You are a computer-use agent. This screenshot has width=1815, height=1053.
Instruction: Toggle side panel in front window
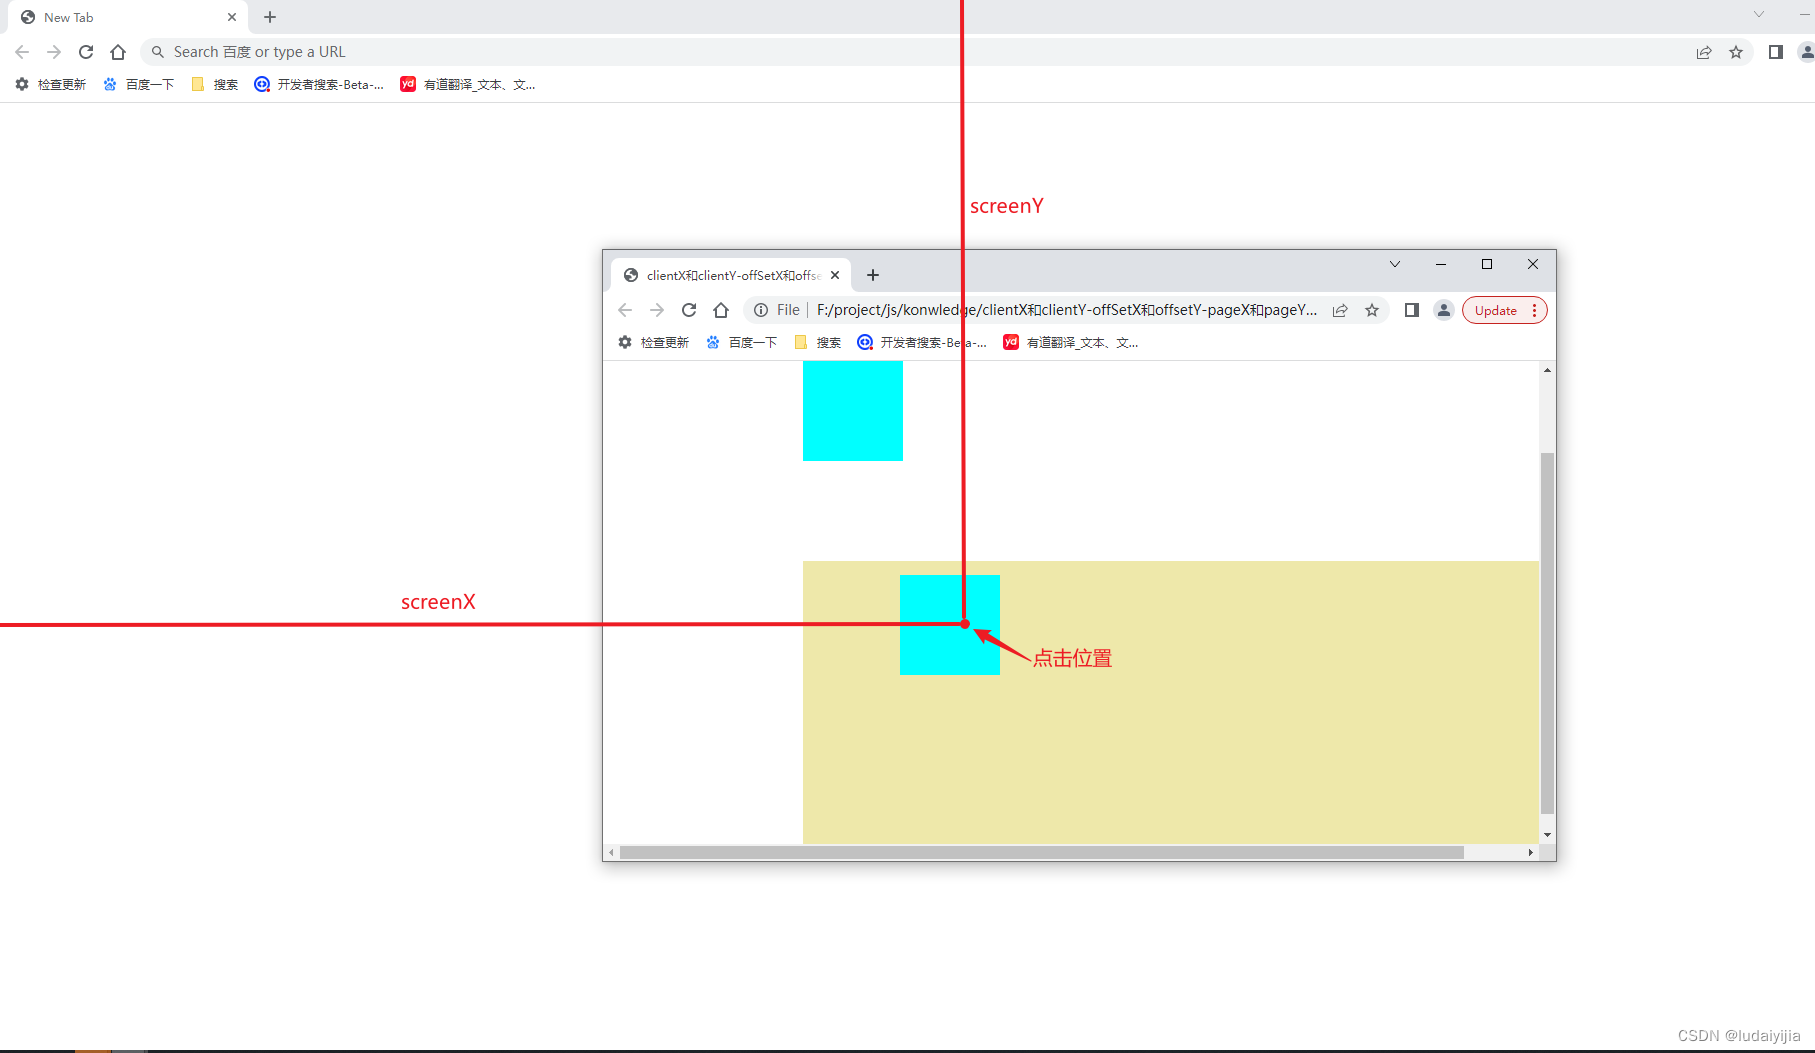[1412, 310]
